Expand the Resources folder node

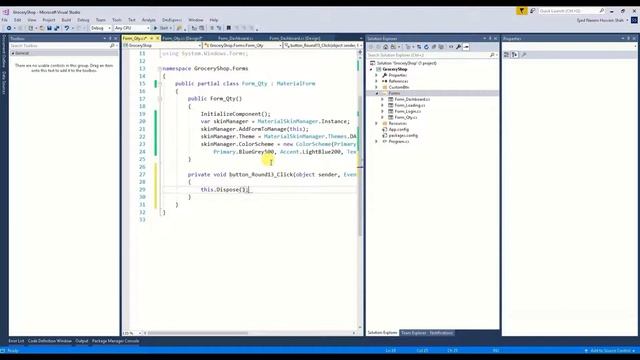[376, 123]
